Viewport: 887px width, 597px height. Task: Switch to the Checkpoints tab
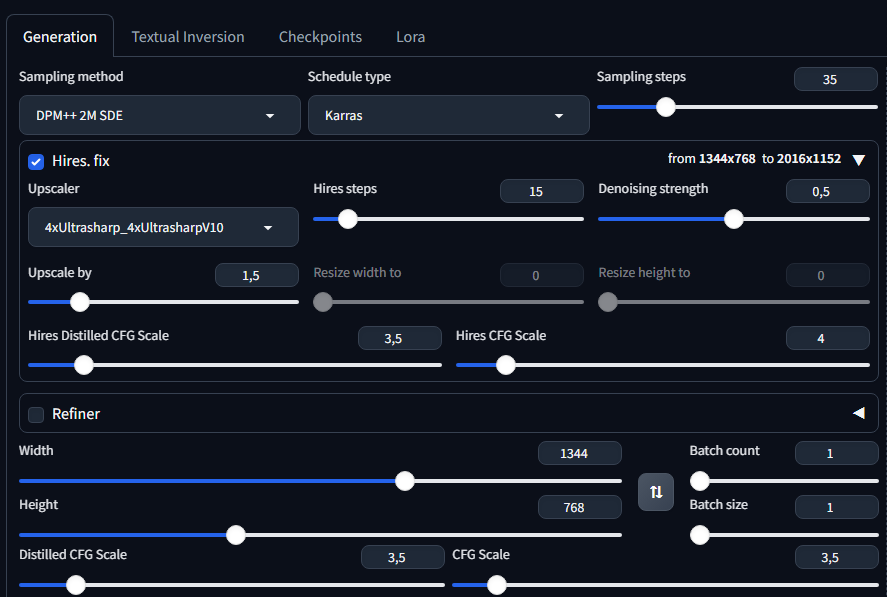point(320,37)
